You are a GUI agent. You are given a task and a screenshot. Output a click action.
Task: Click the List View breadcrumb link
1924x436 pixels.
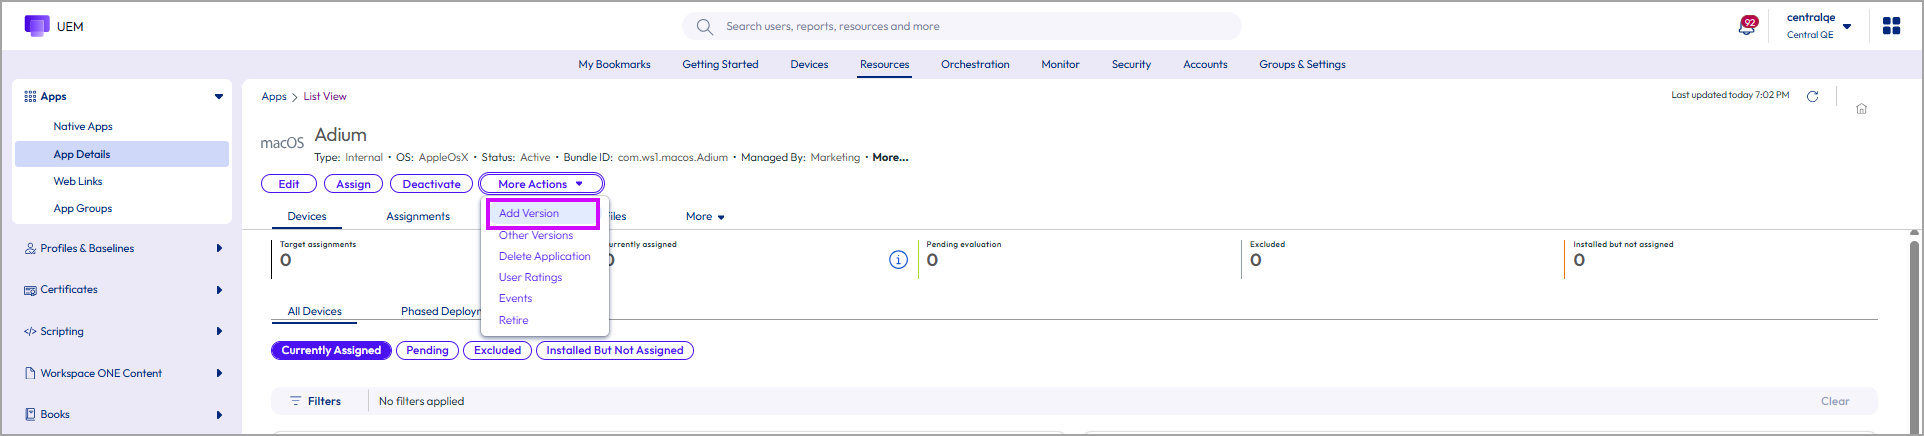click(325, 97)
